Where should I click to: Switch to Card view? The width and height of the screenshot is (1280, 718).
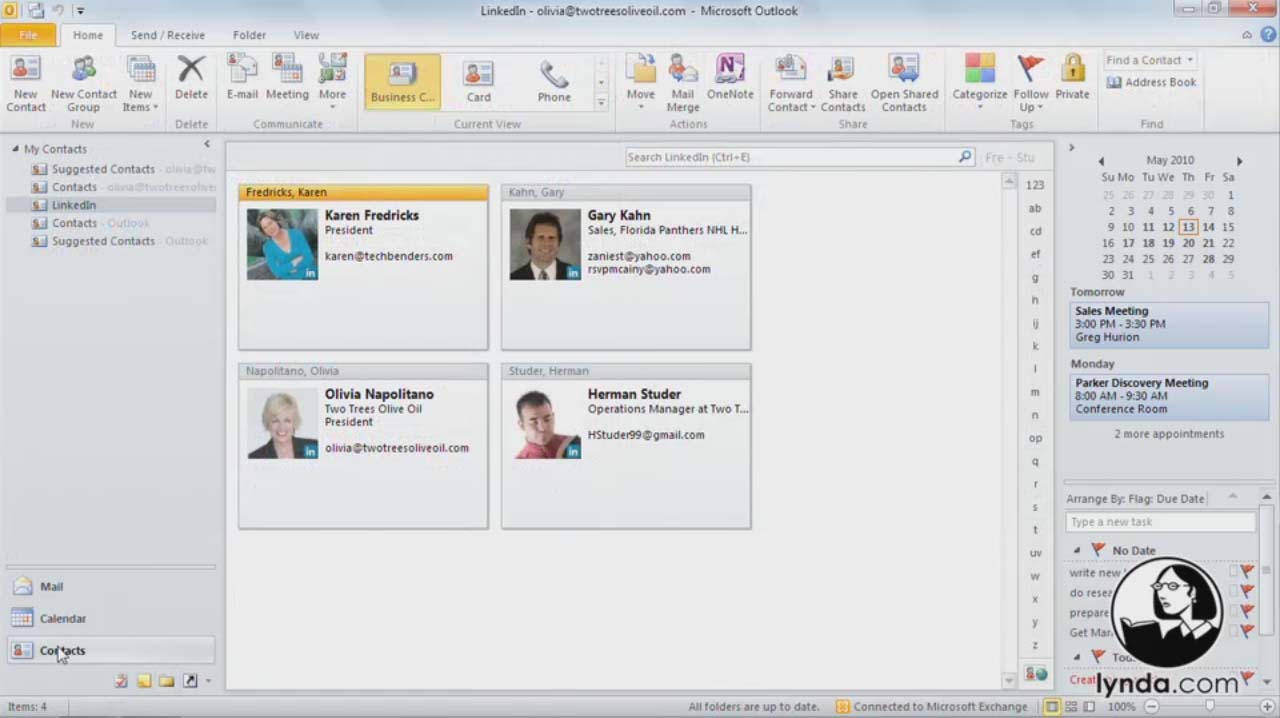(478, 81)
